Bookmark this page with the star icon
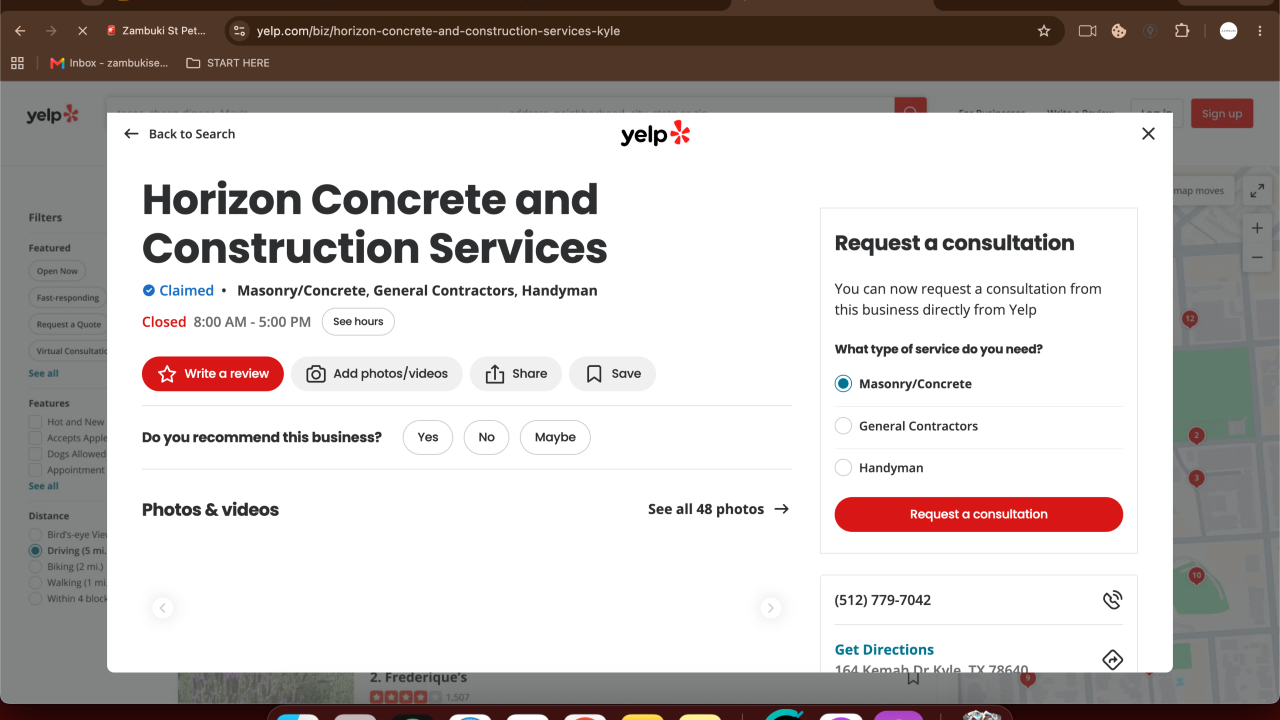This screenshot has height=720, width=1280. (x=1044, y=31)
